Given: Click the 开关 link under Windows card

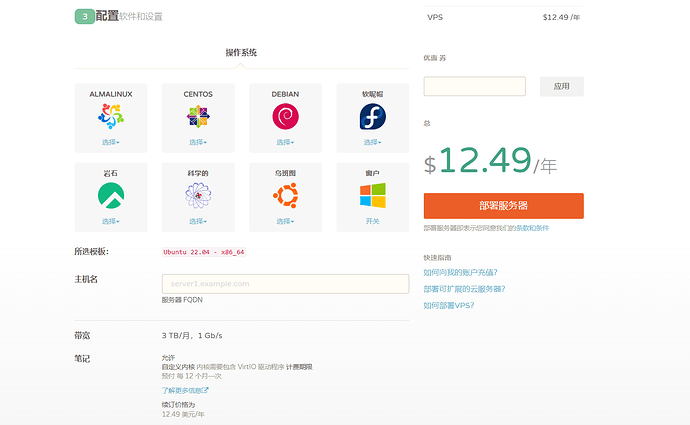Looking at the screenshot, I should (373, 221).
